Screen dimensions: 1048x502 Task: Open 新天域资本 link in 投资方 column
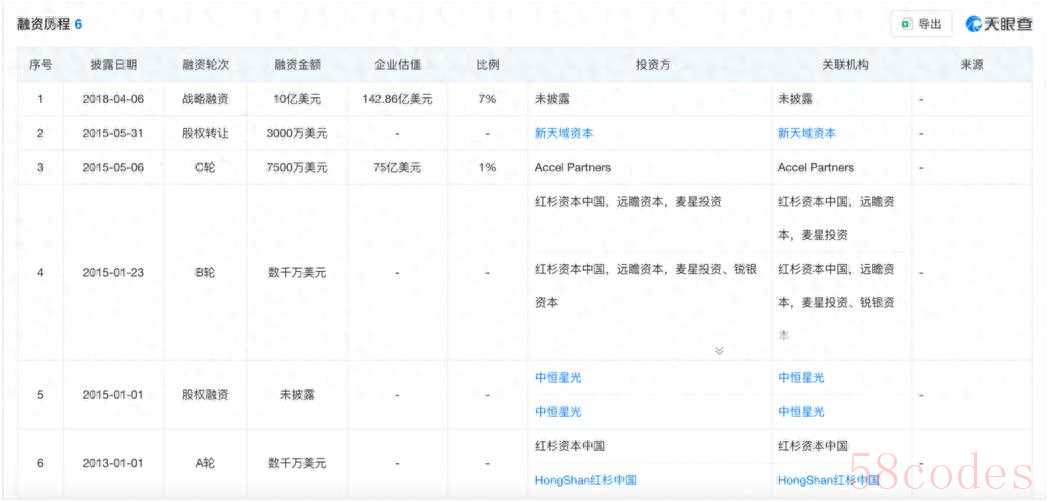(564, 133)
